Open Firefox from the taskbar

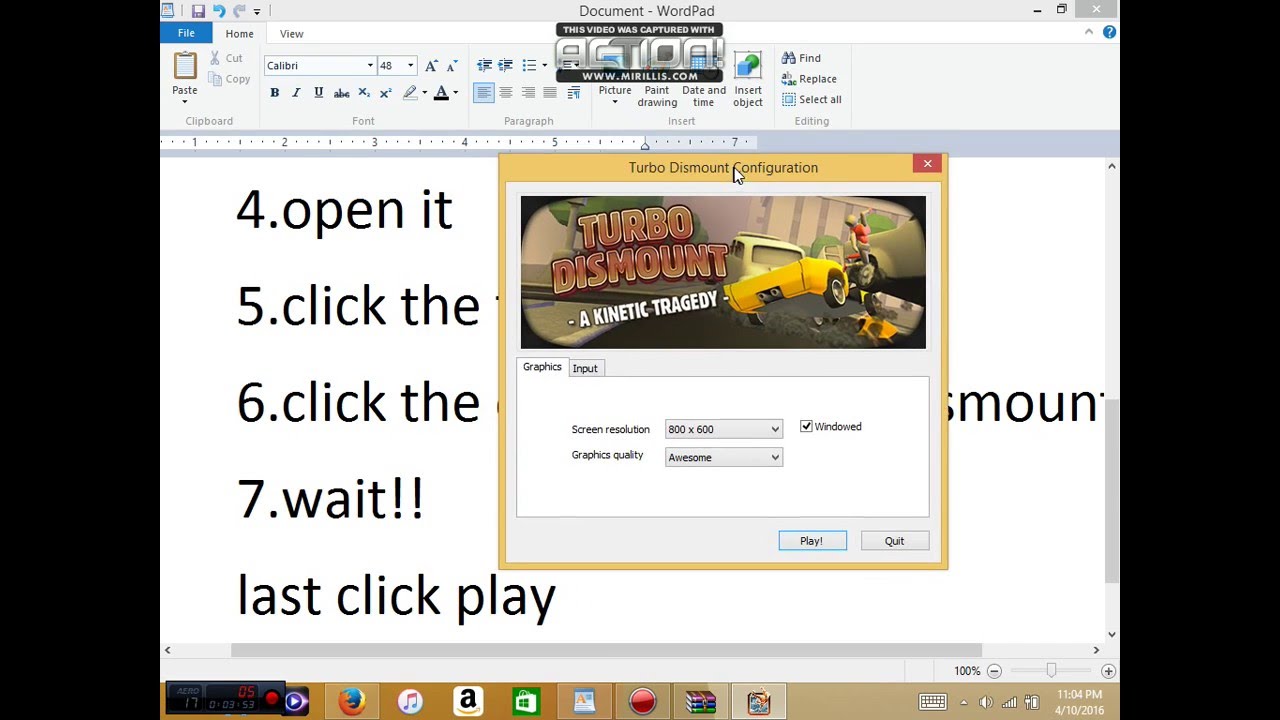click(351, 702)
